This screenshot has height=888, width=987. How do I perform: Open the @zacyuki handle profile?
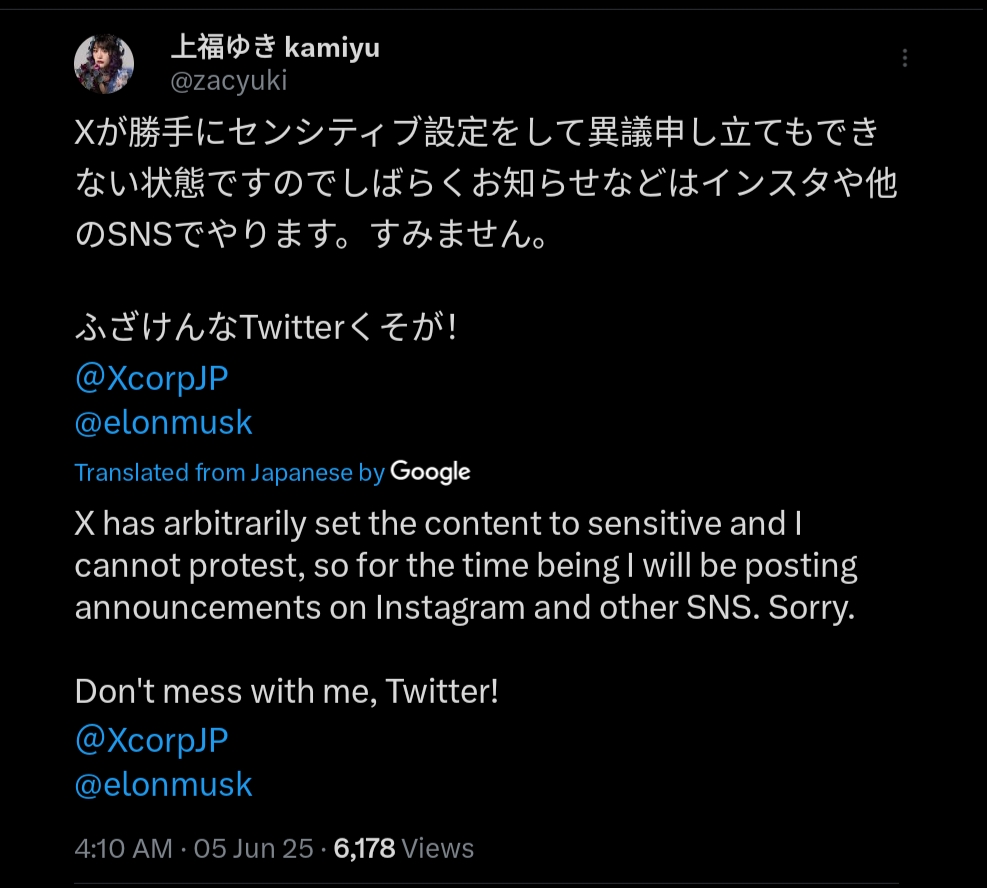point(229,81)
